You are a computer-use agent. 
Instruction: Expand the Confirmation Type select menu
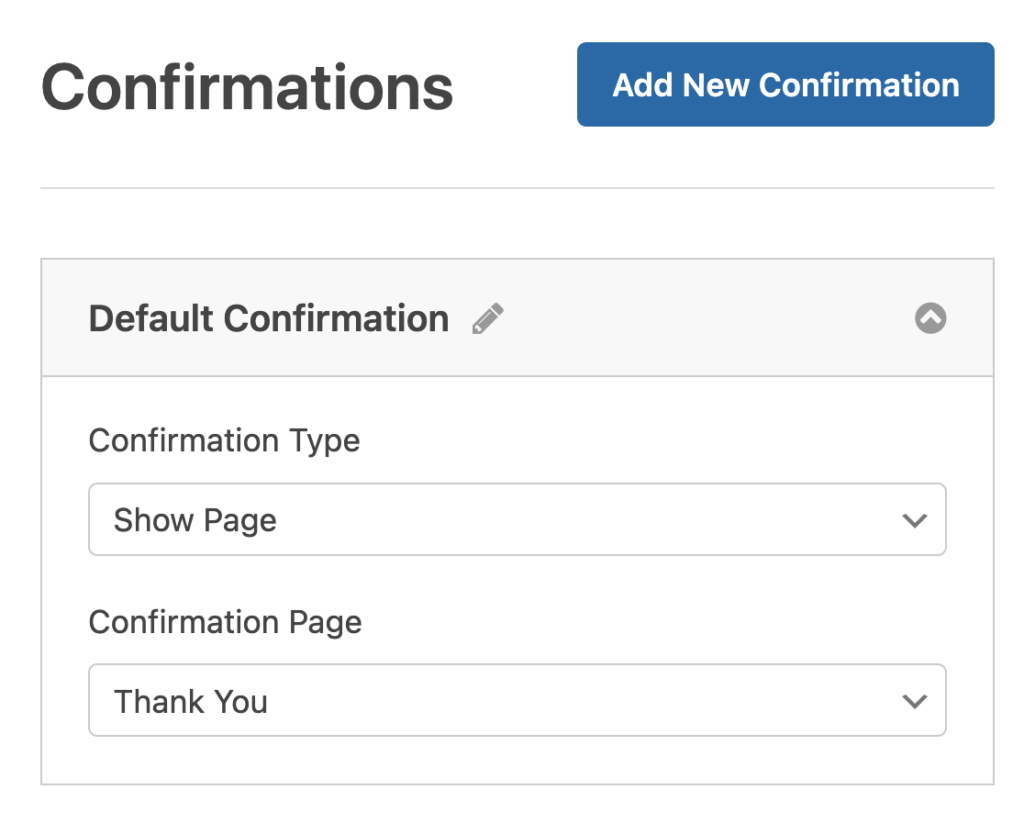click(517, 519)
